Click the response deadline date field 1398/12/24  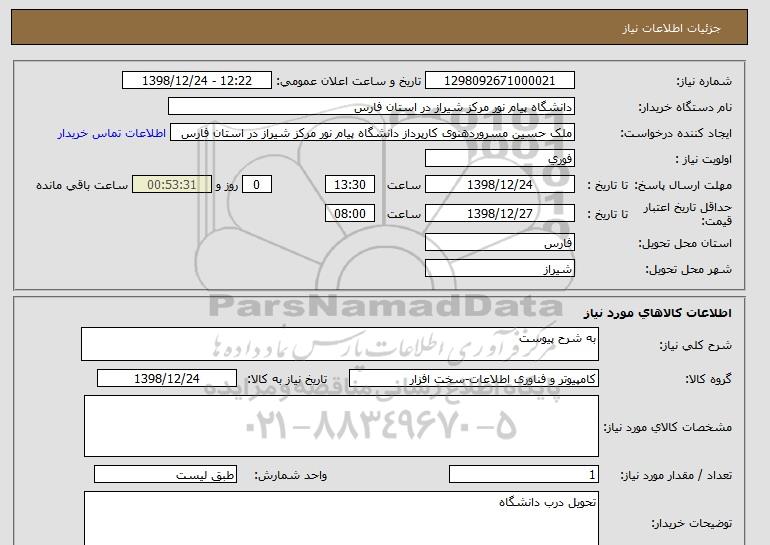pos(499,185)
